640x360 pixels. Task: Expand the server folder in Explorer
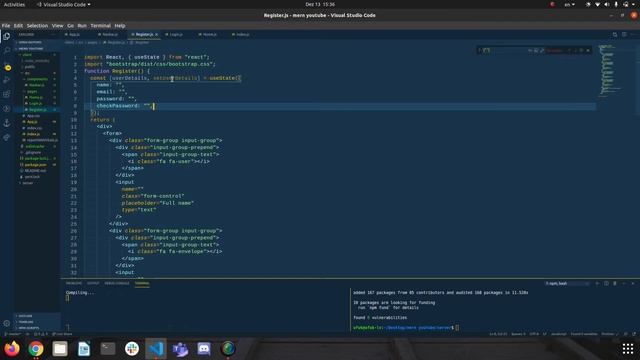point(37,183)
